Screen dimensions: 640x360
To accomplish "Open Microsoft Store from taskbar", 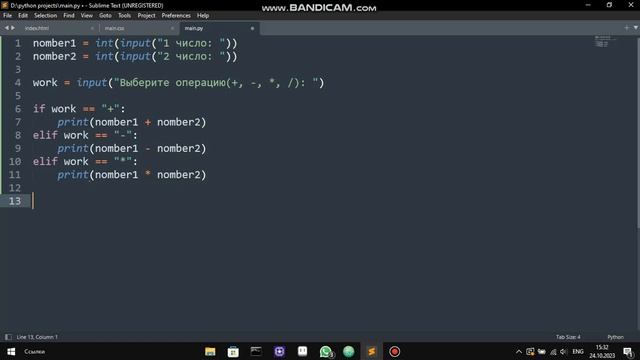I will [233, 351].
